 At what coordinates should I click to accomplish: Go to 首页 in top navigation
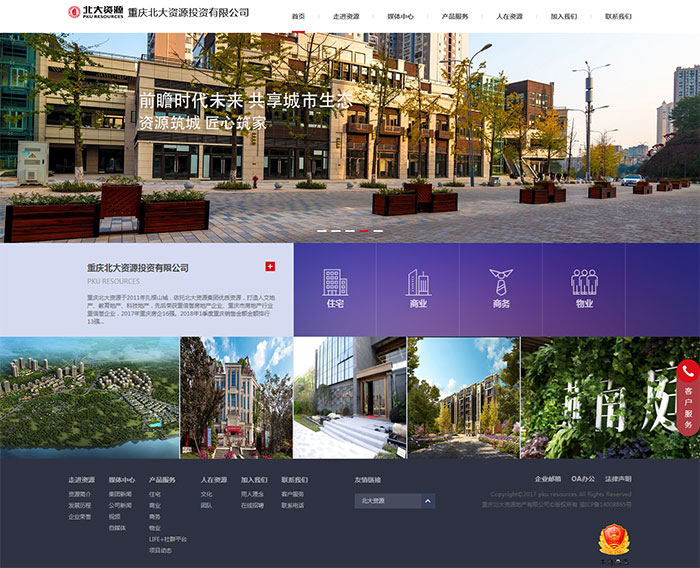coord(298,17)
